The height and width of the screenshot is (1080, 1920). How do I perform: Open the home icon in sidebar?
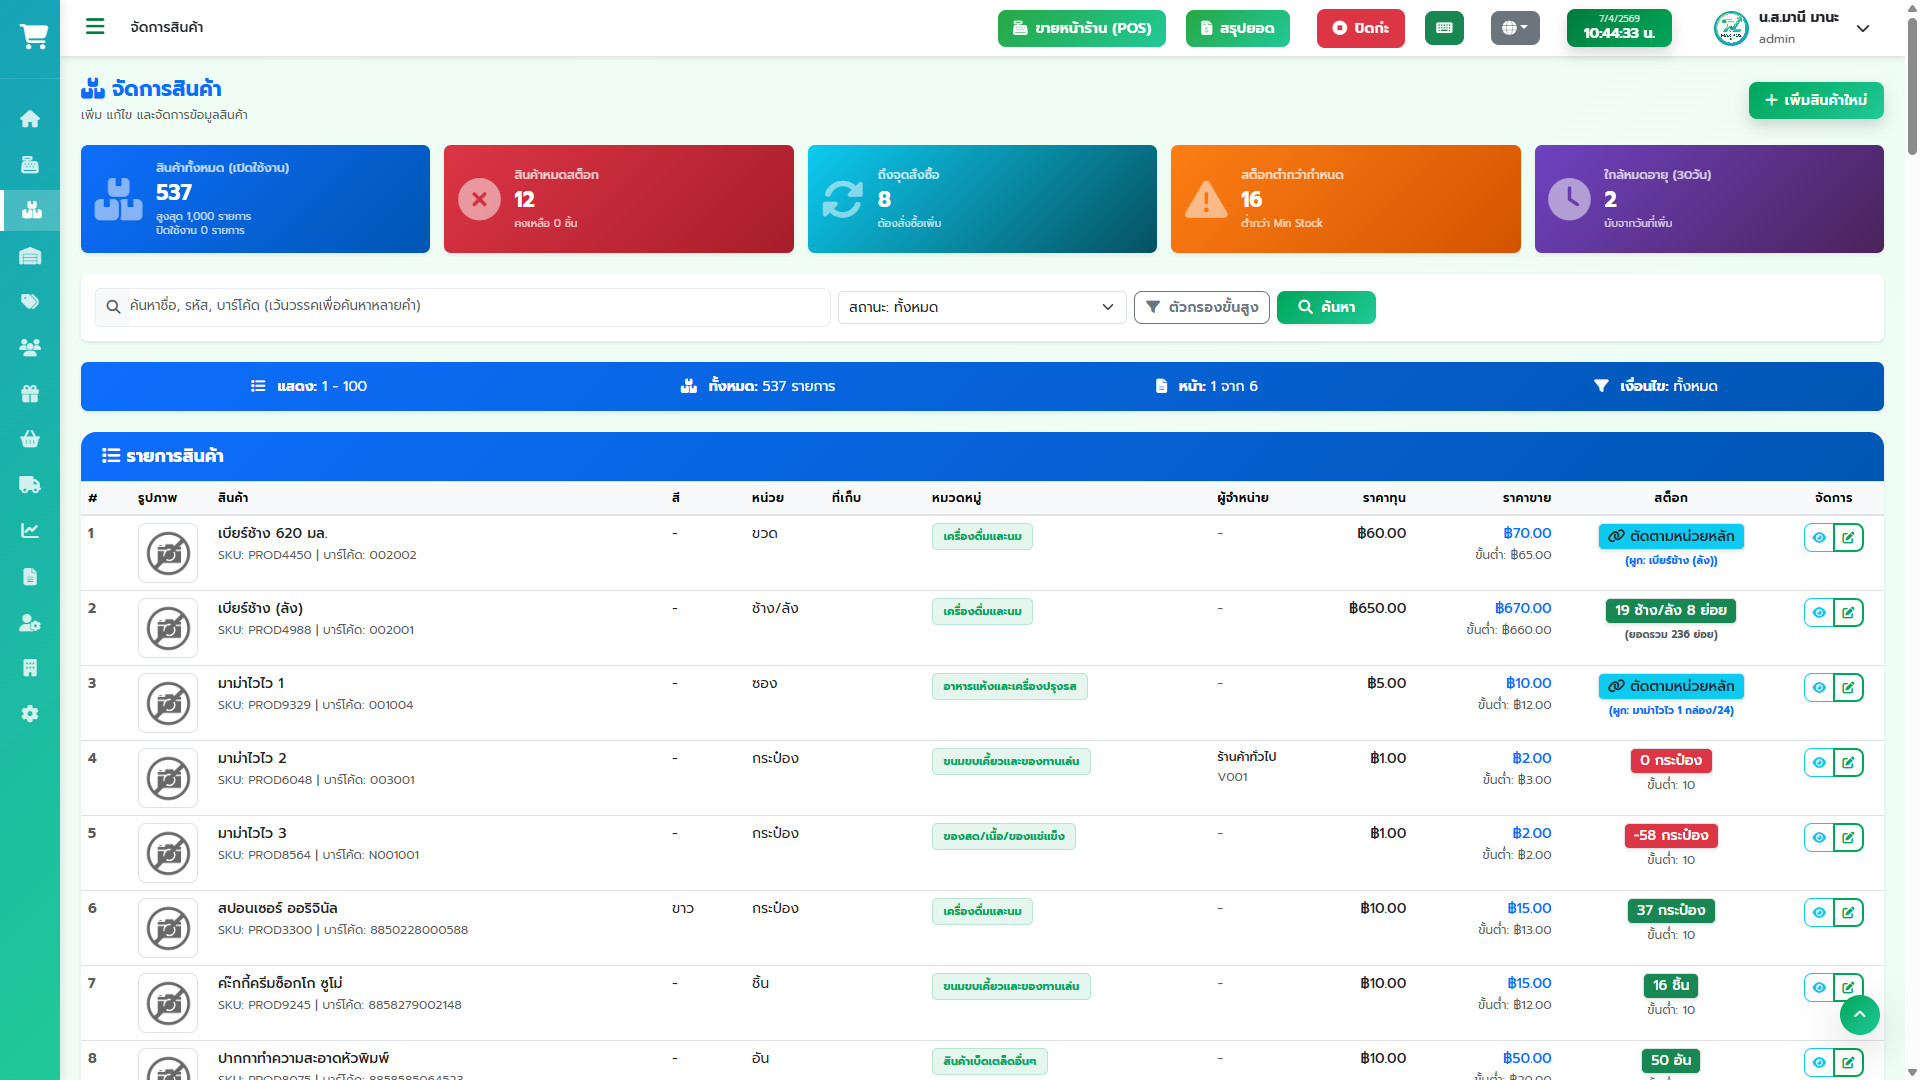pyautogui.click(x=30, y=119)
